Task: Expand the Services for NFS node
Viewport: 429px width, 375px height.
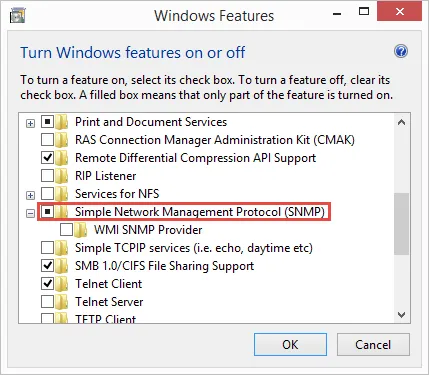Action: [x=30, y=196]
